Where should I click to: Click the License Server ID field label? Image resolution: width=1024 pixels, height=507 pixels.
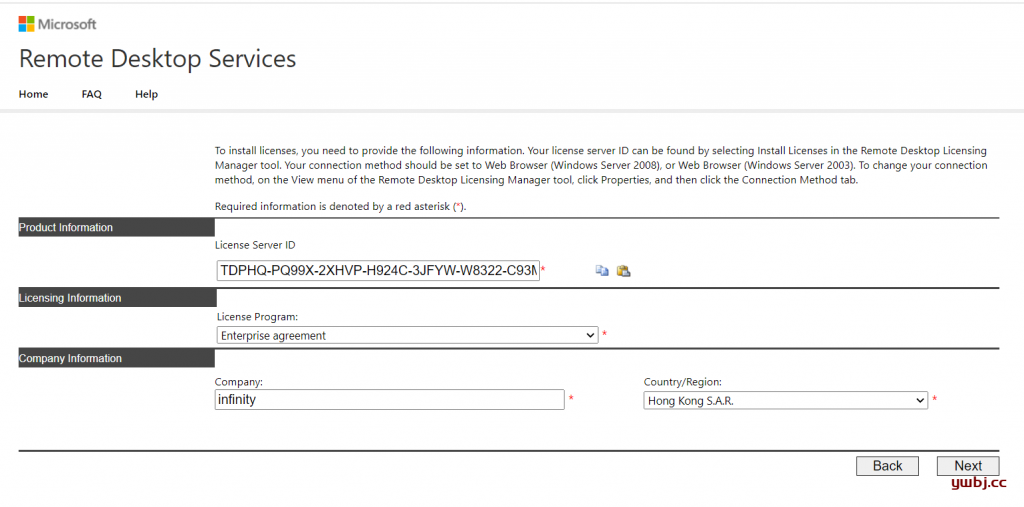(x=255, y=245)
